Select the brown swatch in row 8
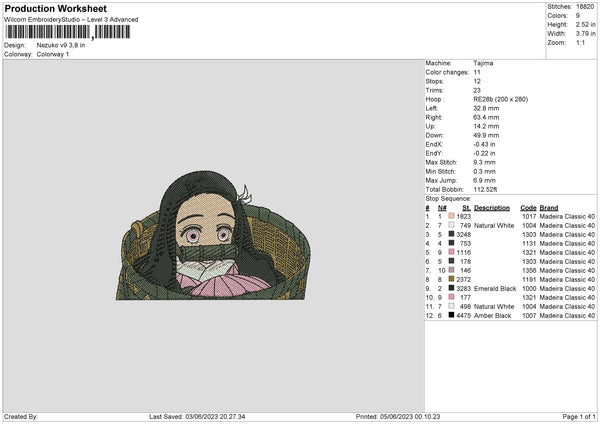Viewport: 600px width, 424px height. tap(451, 279)
